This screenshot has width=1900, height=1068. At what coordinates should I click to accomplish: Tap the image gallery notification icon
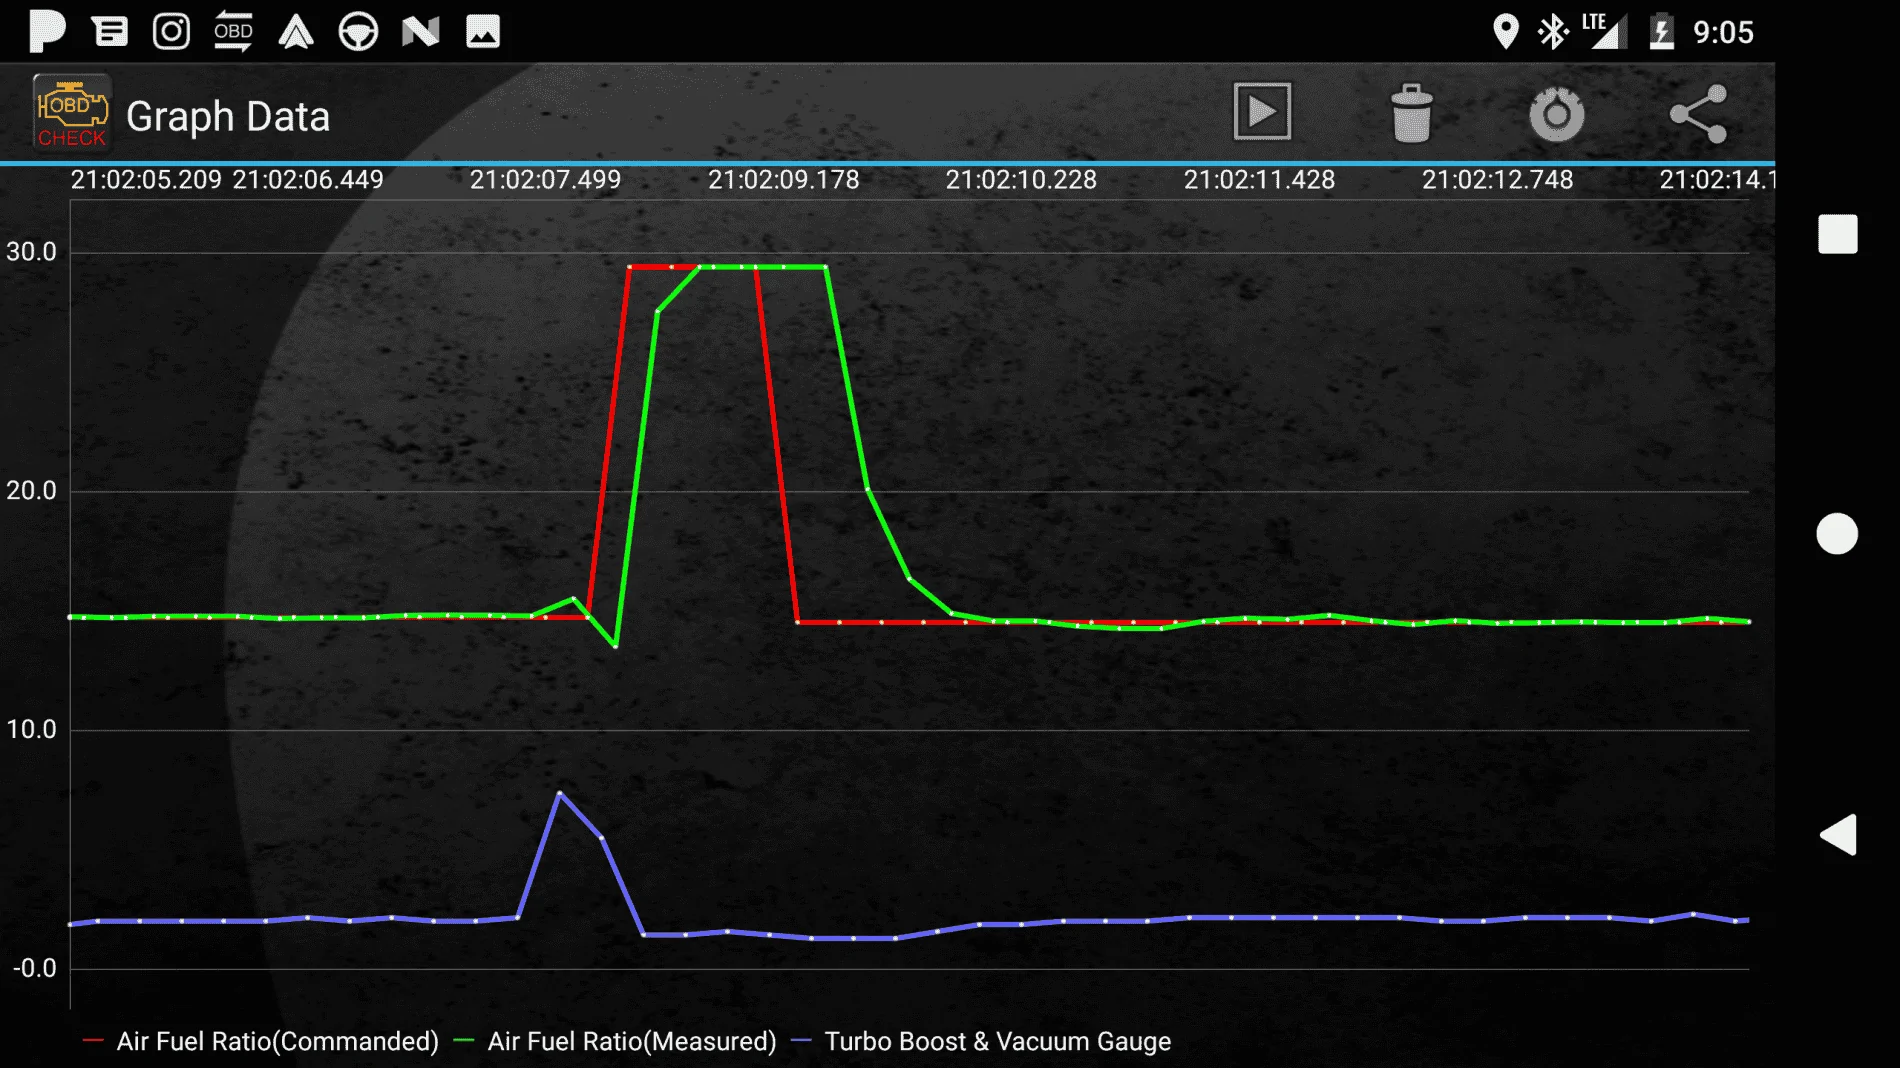pos(483,31)
